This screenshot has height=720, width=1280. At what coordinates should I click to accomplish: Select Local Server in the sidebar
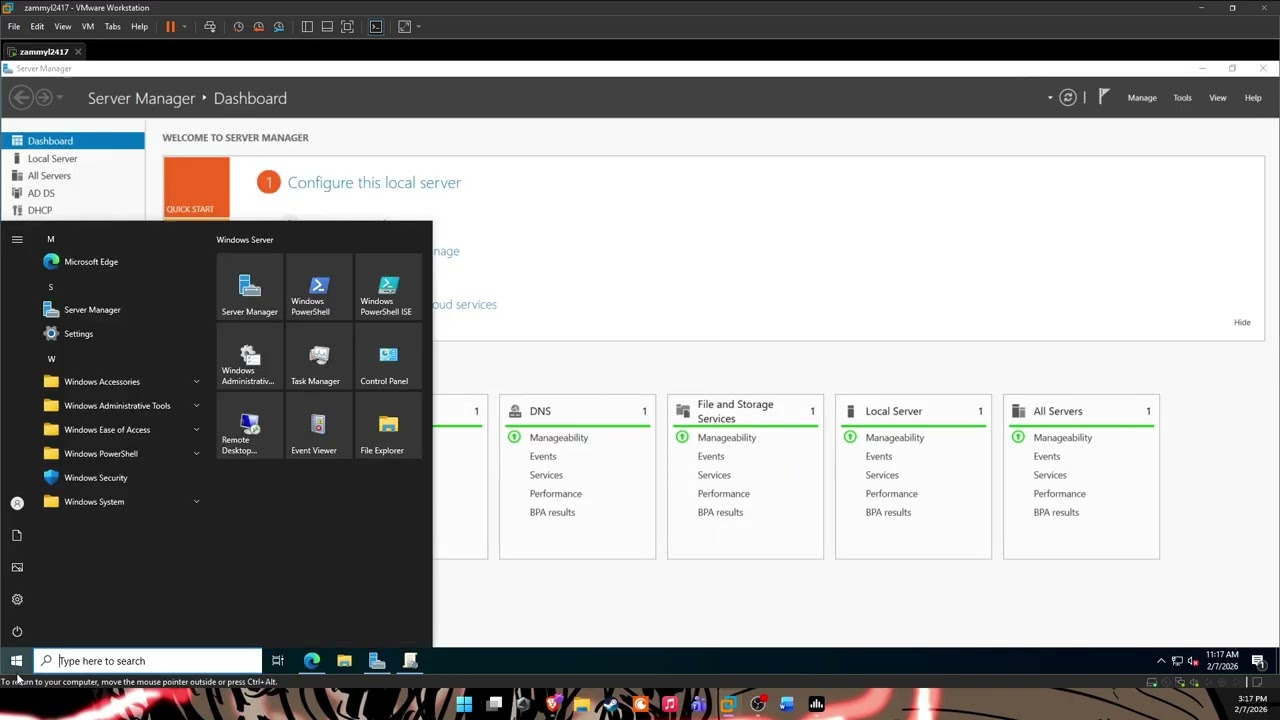[x=72, y=159]
